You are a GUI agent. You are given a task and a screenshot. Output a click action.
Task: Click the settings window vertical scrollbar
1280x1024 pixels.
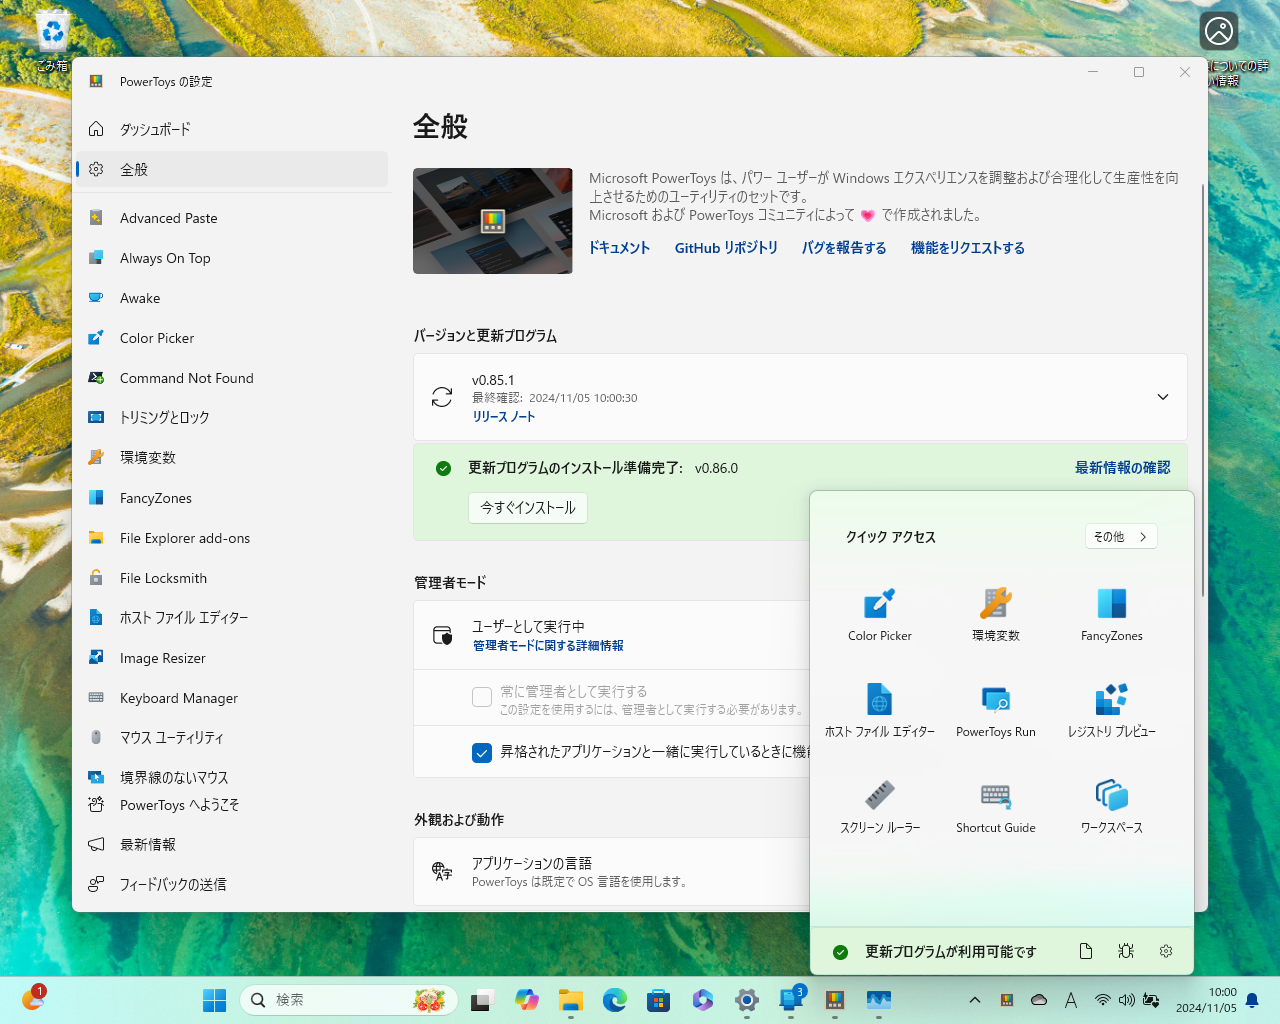[x=1203, y=390]
